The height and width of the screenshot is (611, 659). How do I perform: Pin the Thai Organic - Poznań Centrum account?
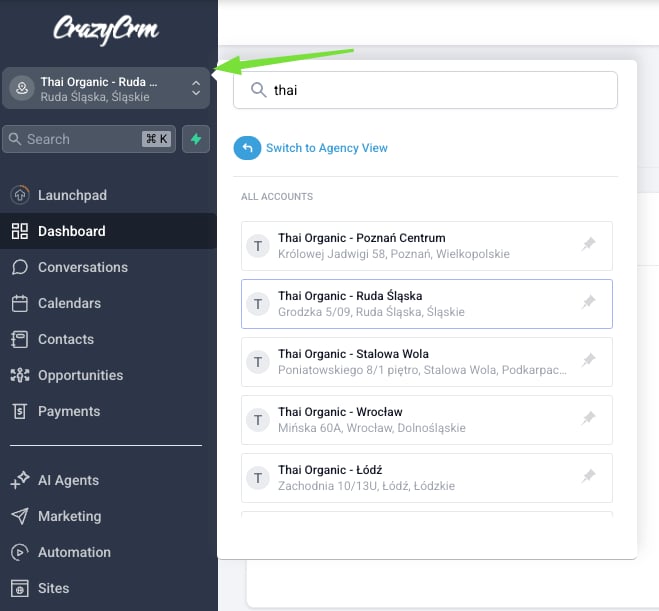(589, 245)
